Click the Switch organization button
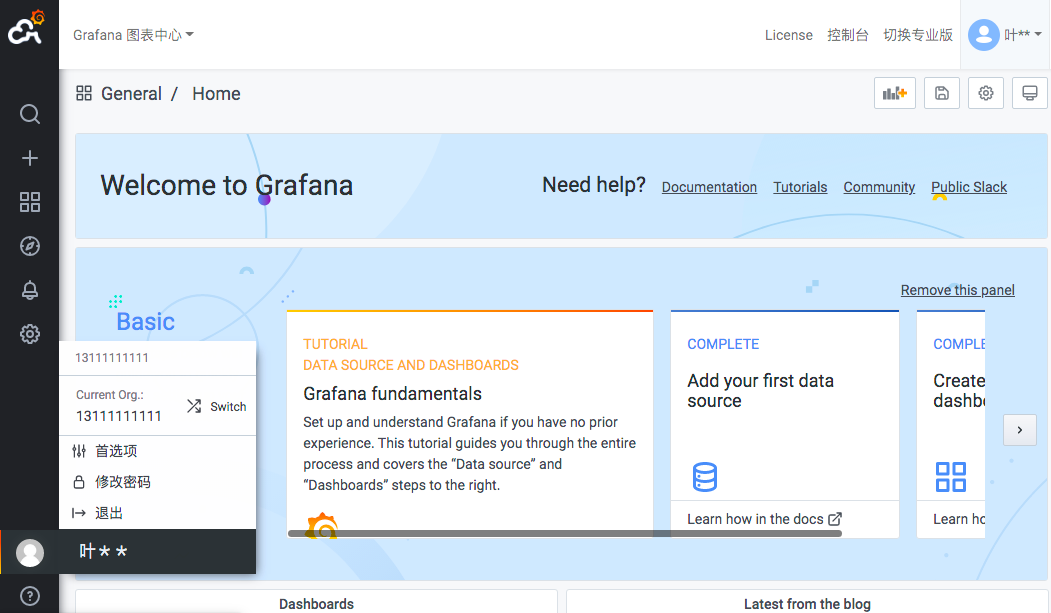Image resolution: width=1051 pixels, height=613 pixels. coord(217,407)
